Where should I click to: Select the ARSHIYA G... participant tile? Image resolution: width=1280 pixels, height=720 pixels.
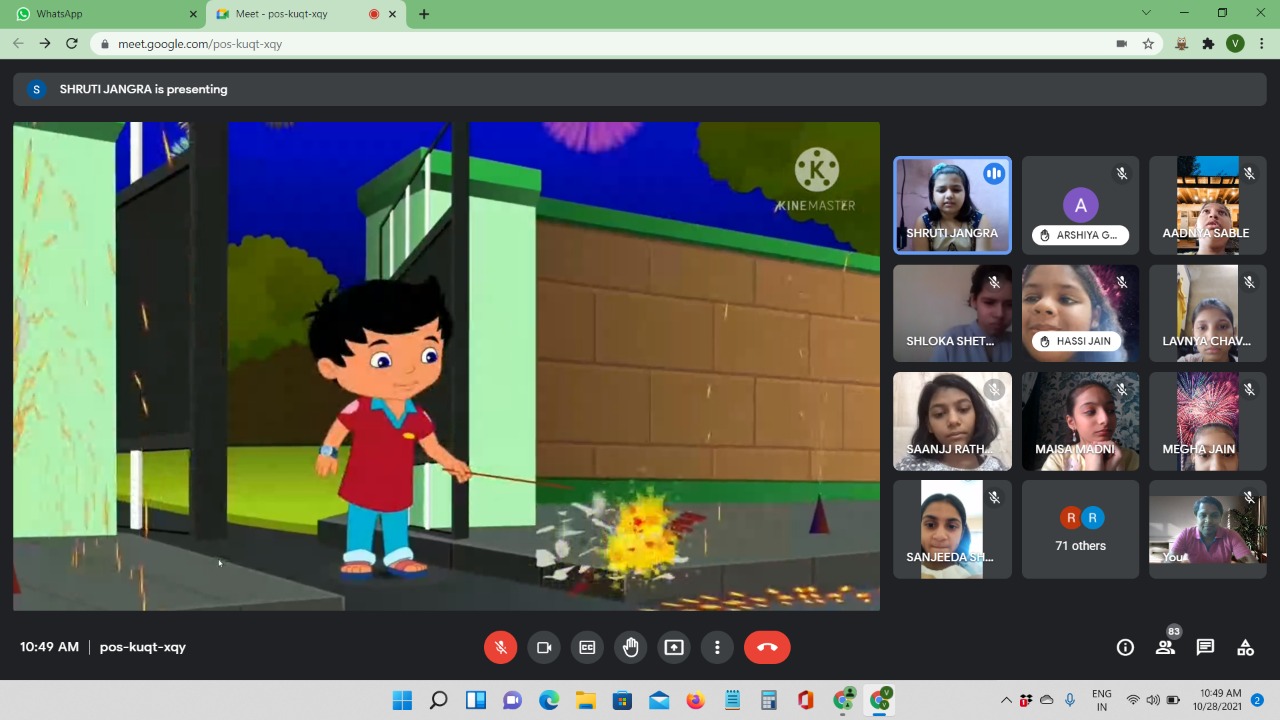1080,205
